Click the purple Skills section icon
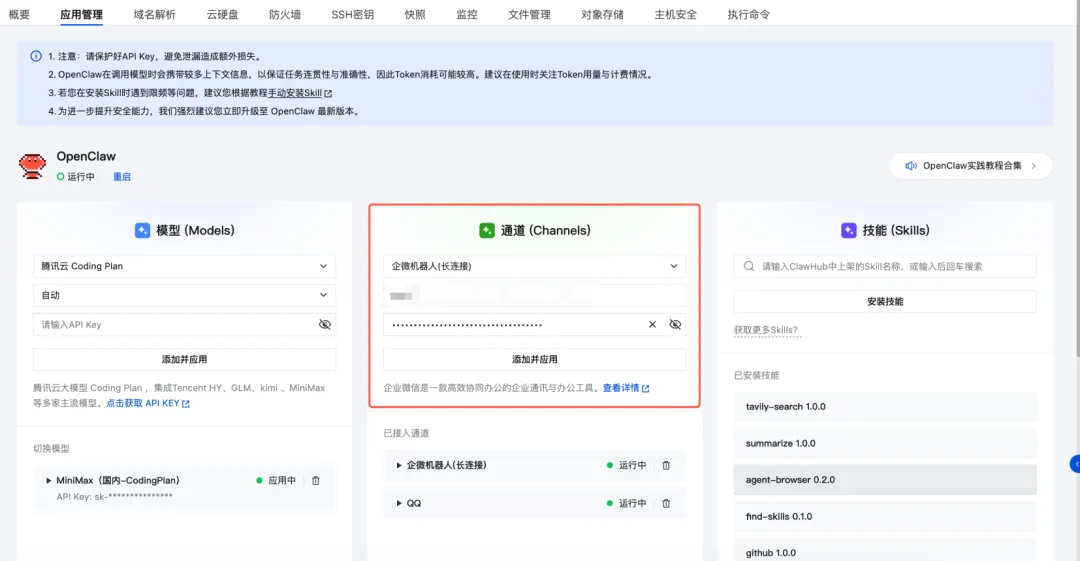The width and height of the screenshot is (1080, 561). pyautogui.click(x=849, y=230)
